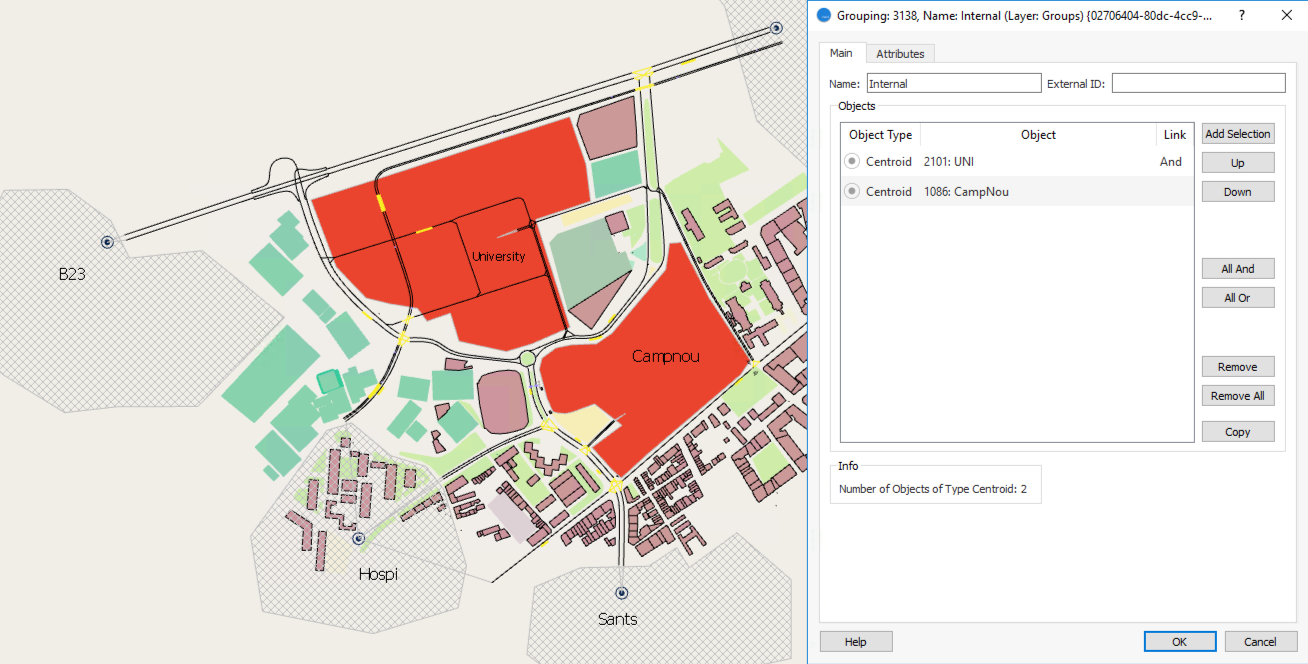Screen dimensions: 1308x664
Task: Click the centroid icon beside 2101: UNI
Action: point(852,162)
